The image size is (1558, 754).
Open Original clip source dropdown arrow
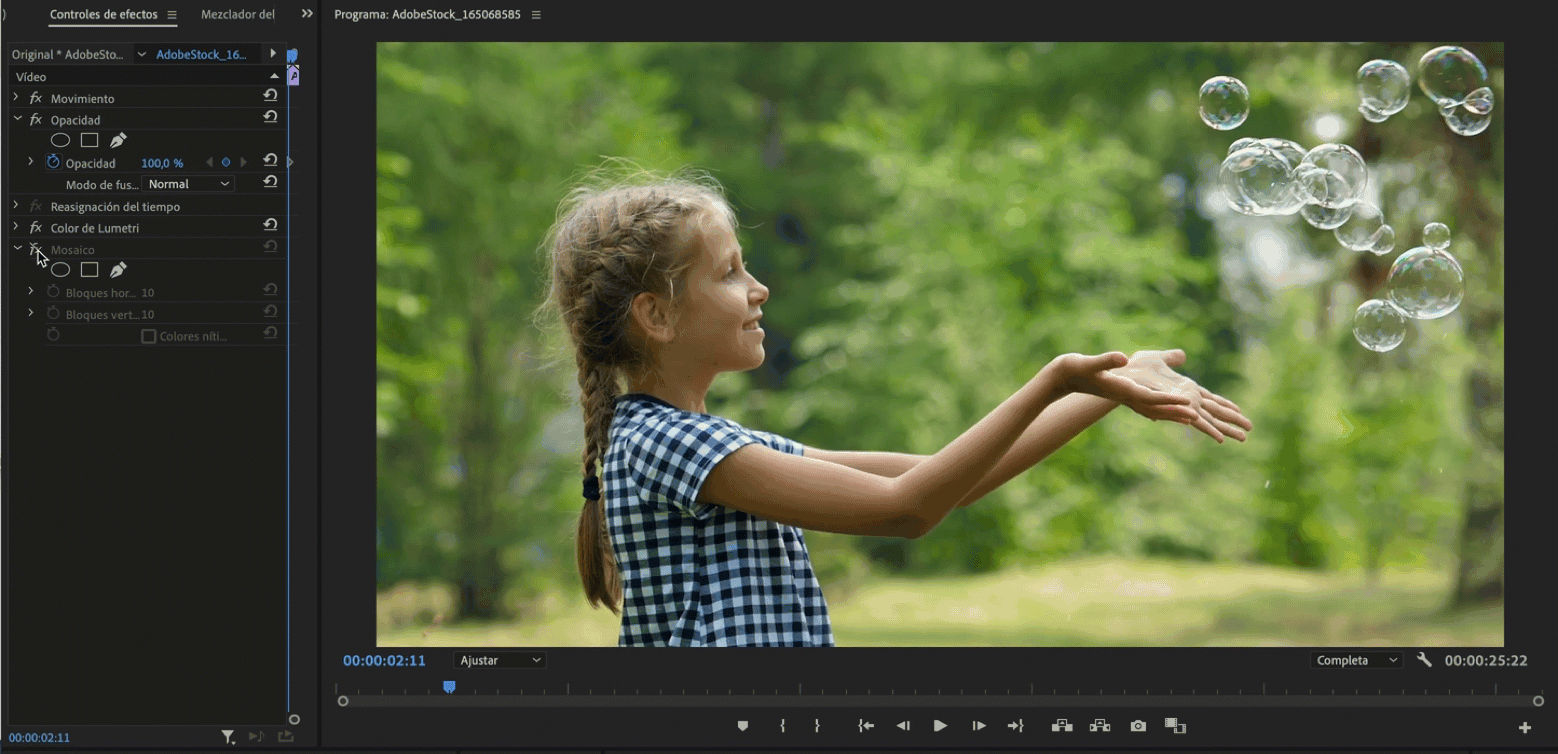[x=141, y=54]
